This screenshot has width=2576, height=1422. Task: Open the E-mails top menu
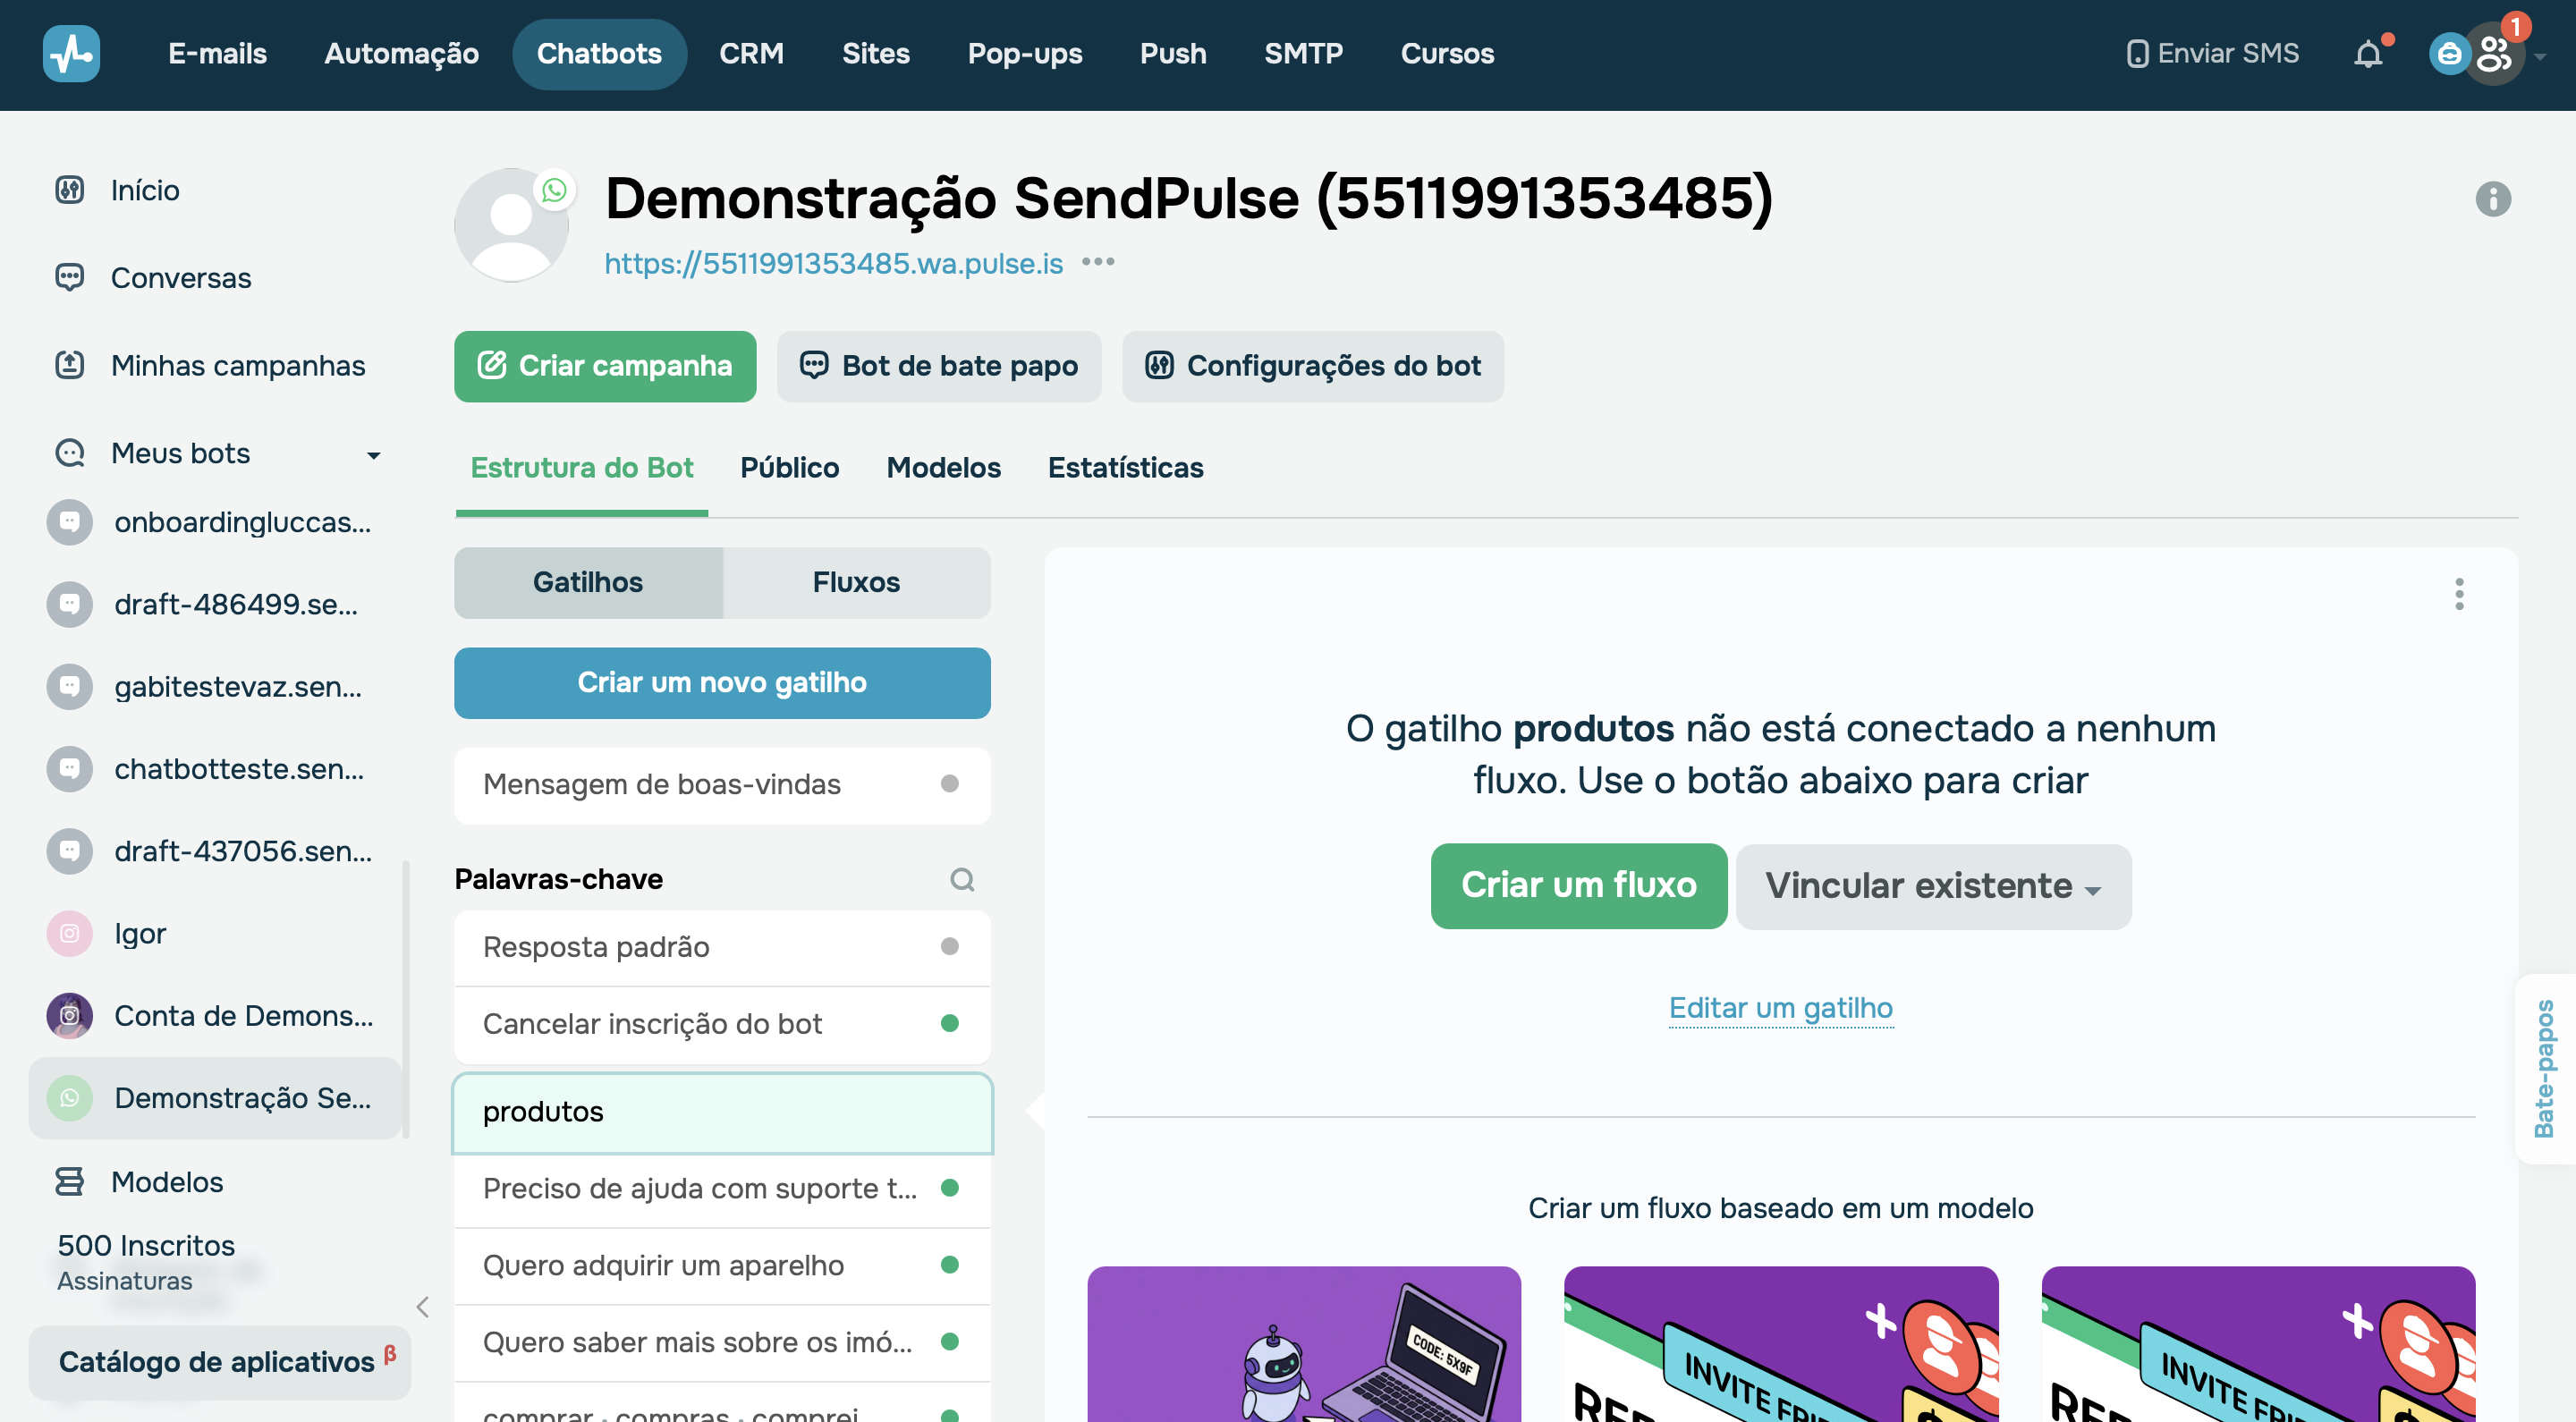pyautogui.click(x=217, y=54)
